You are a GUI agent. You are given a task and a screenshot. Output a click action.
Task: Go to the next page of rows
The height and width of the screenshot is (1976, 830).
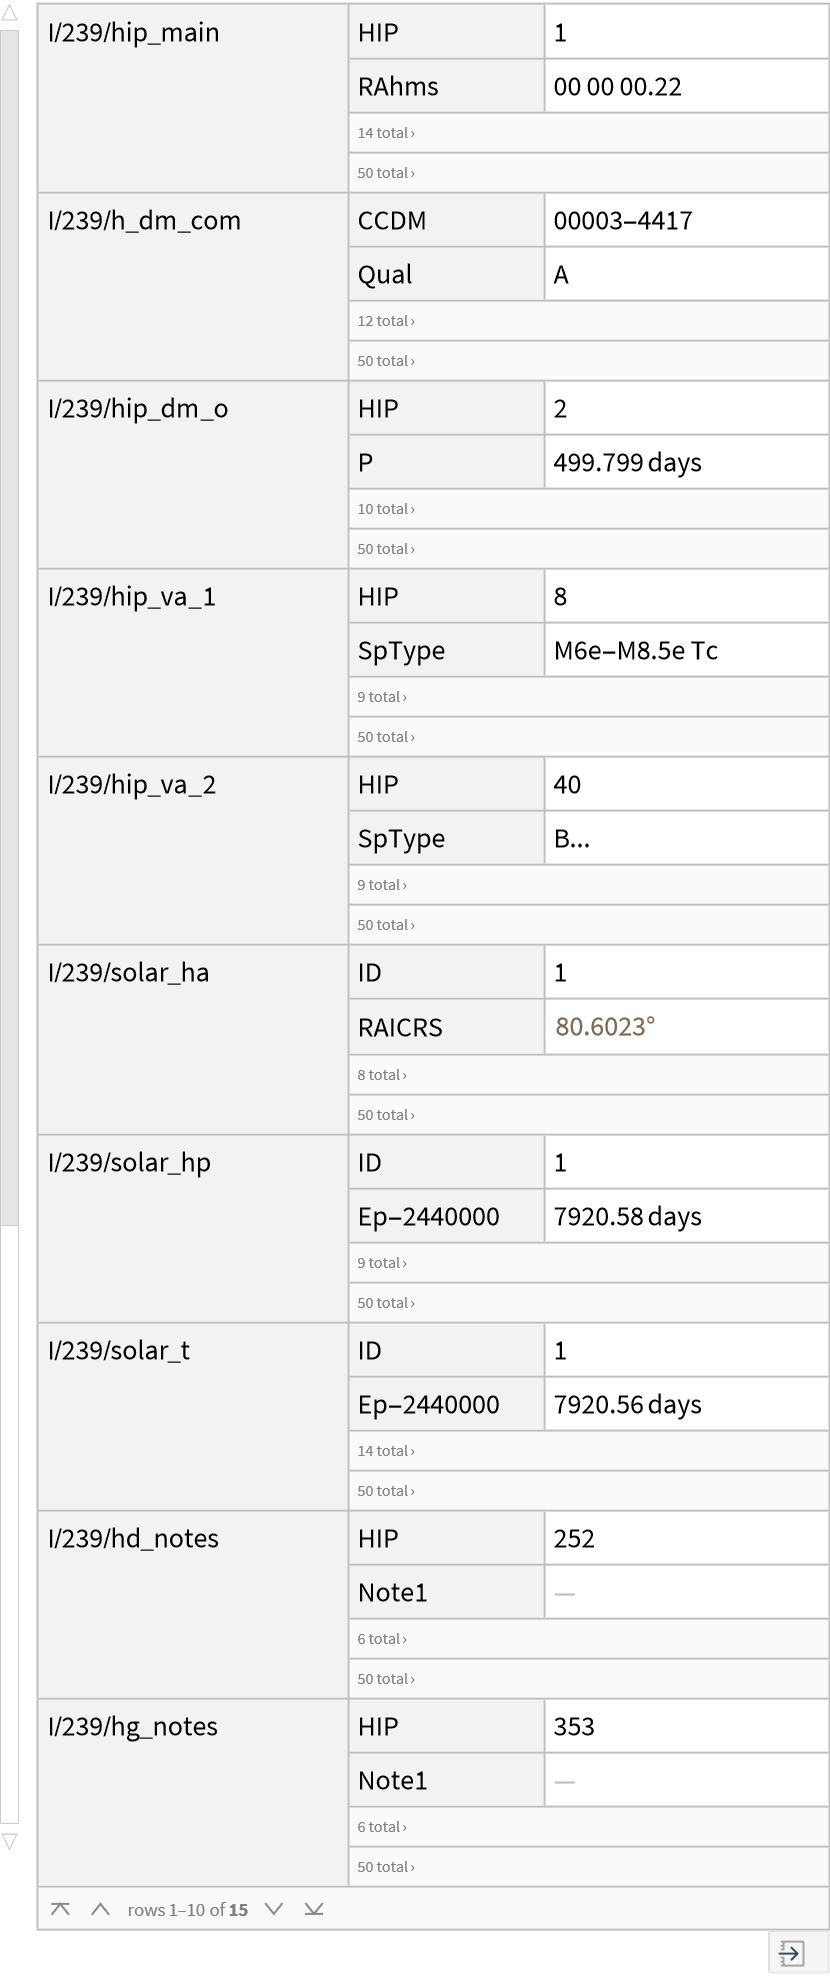pyautogui.click(x=274, y=1909)
